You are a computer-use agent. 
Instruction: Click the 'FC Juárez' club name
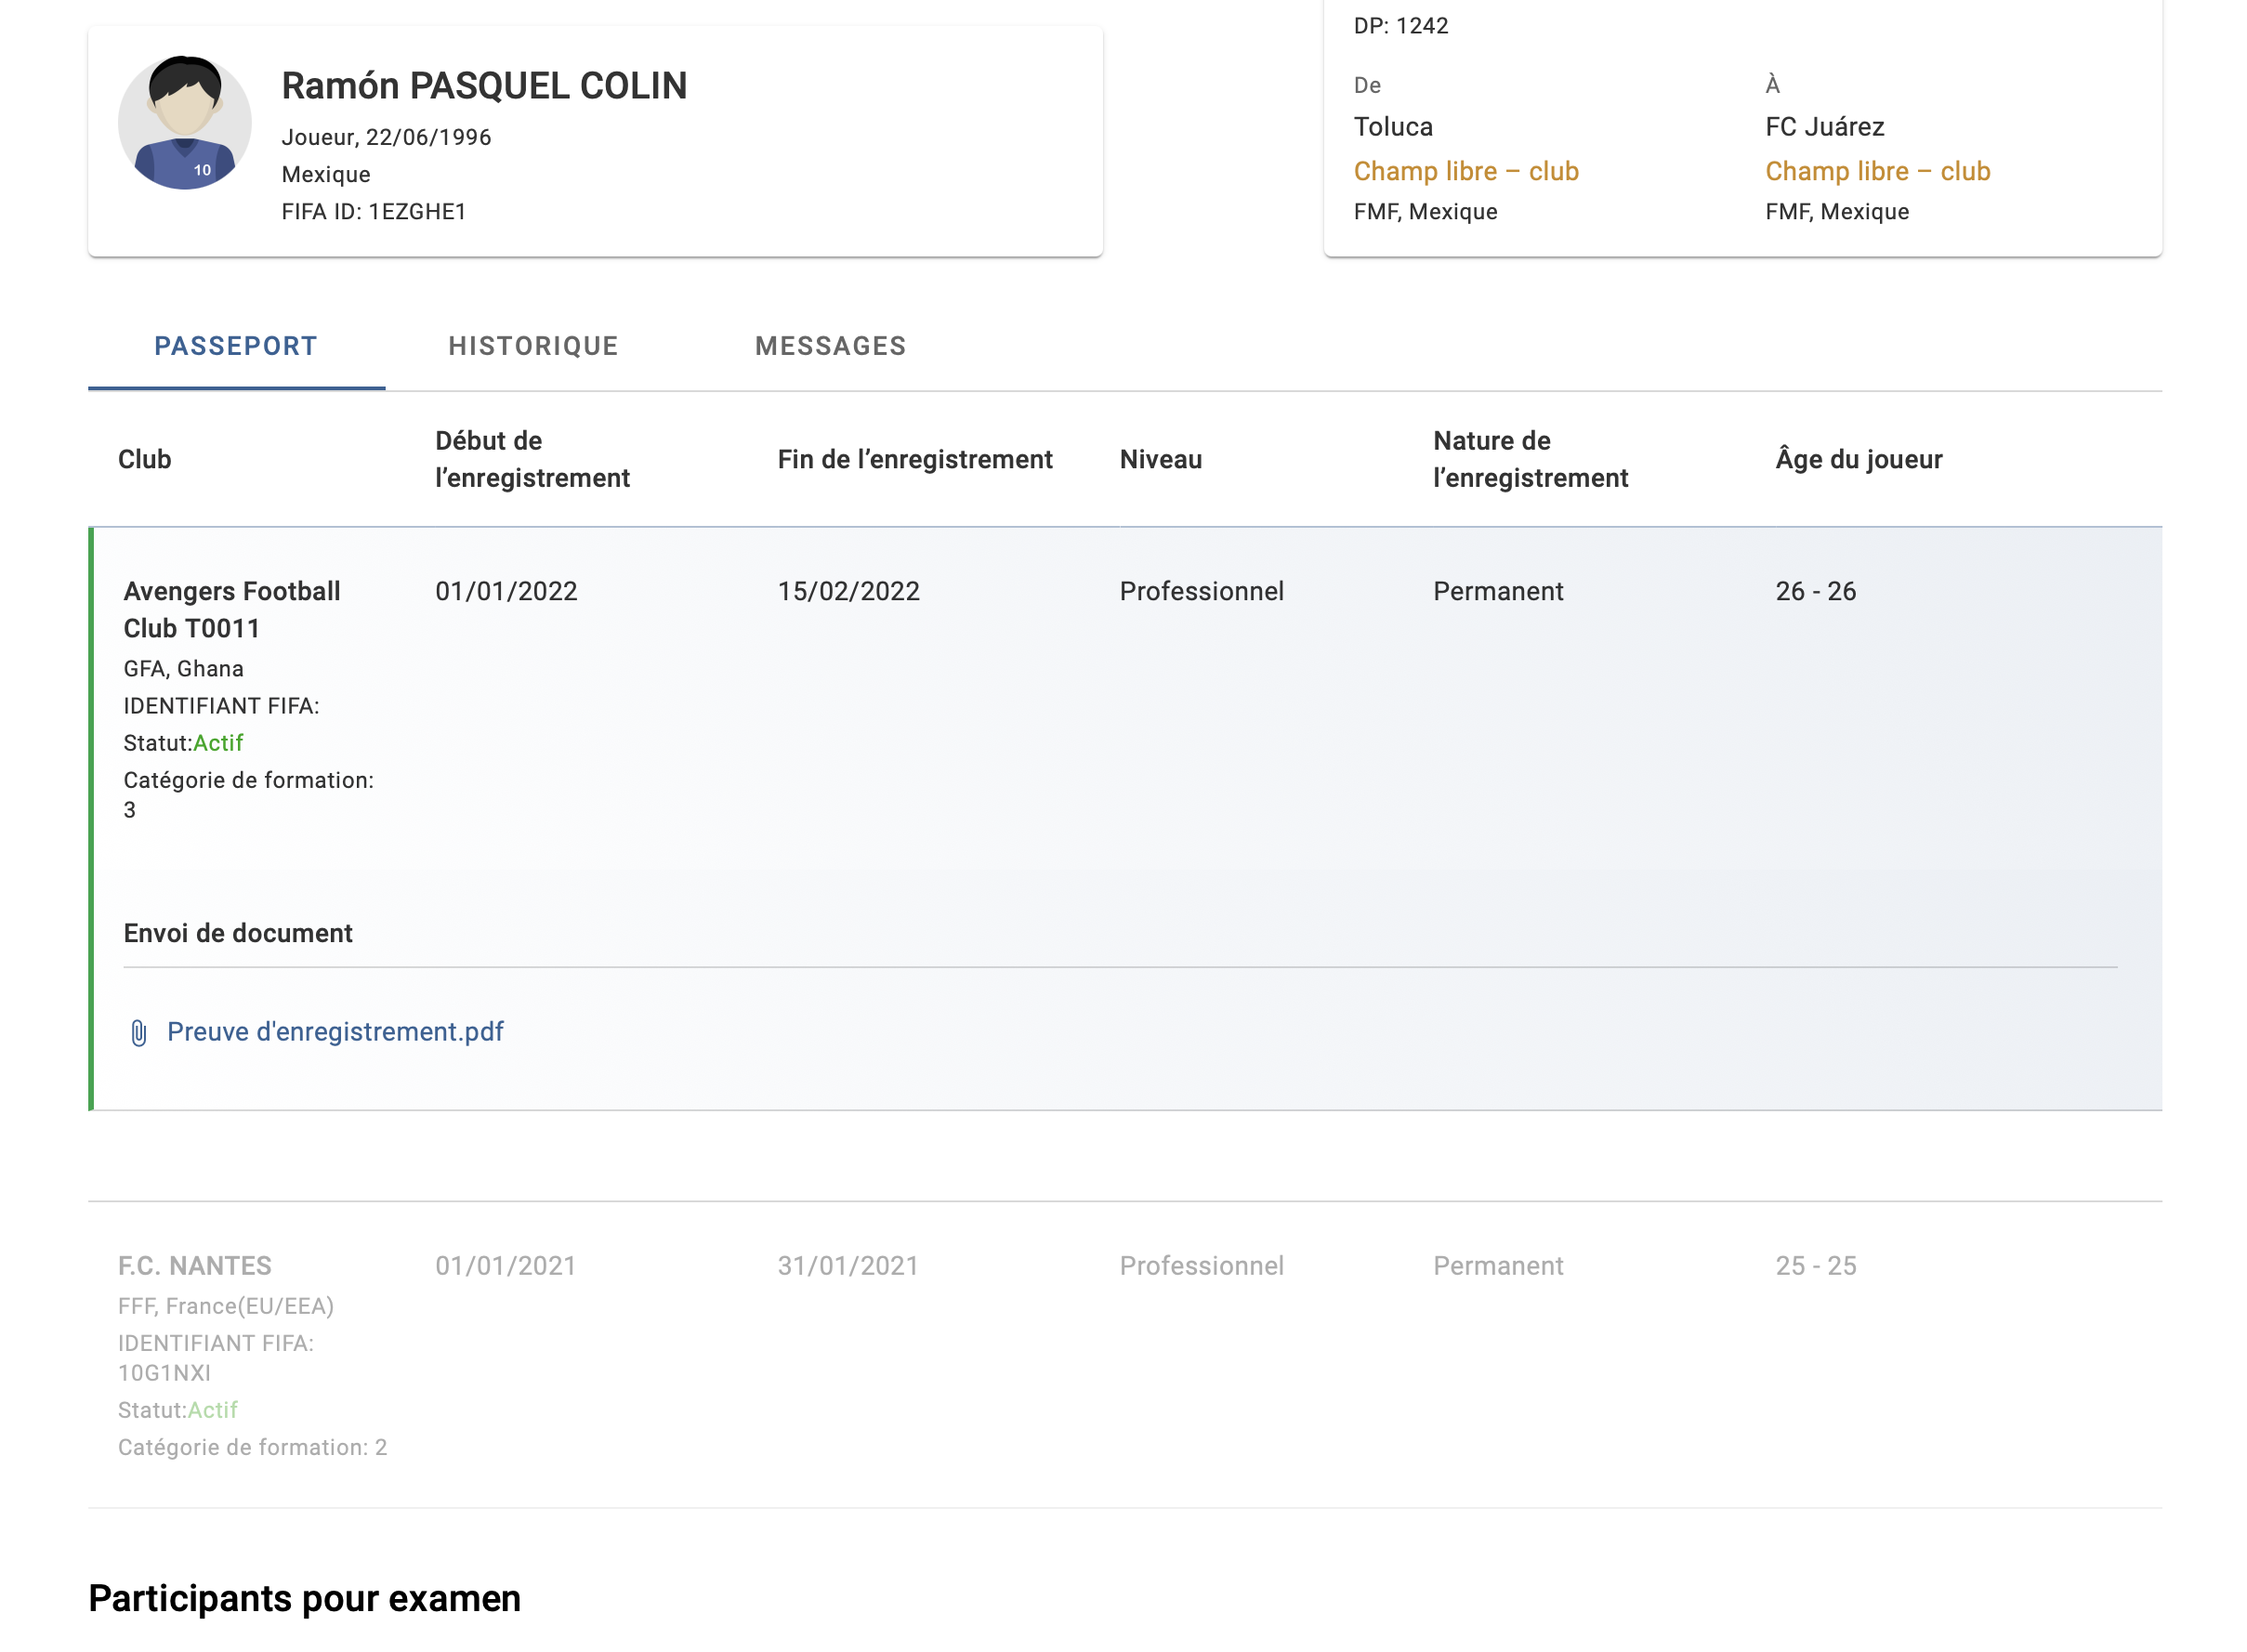point(1824,127)
